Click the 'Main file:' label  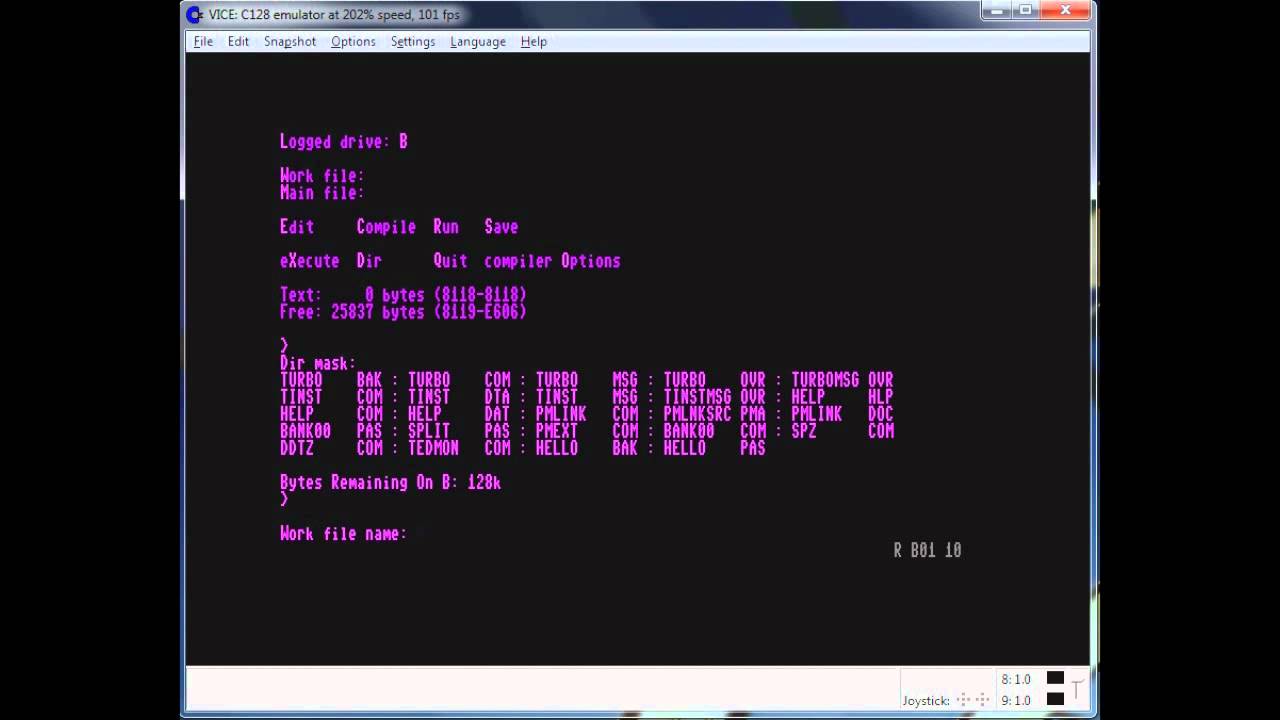(322, 193)
